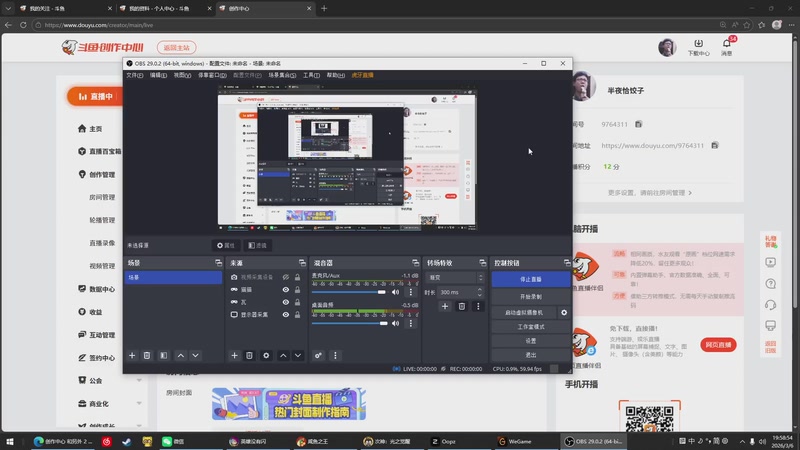Image resolution: width=800 pixels, height=450 pixels.
Task: Undock the Transitions panel with the float icon
Action: (x=483, y=263)
